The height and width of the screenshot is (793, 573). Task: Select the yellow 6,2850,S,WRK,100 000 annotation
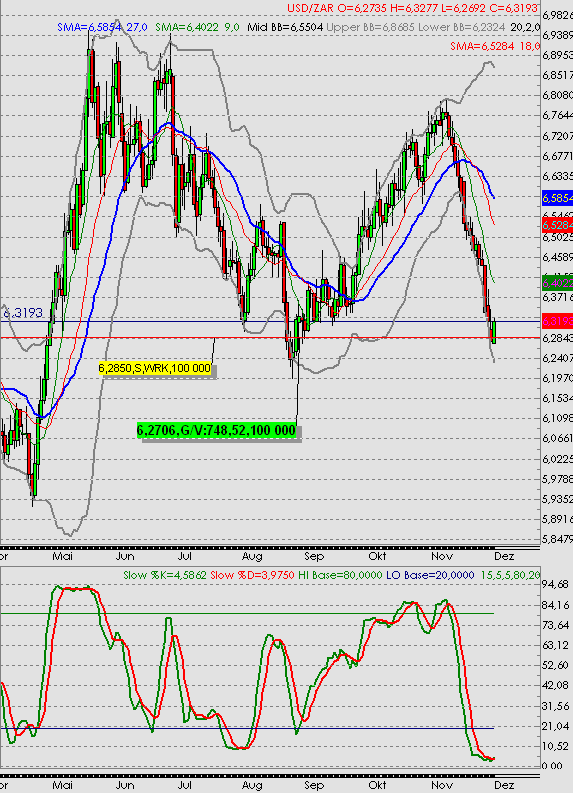tap(155, 368)
